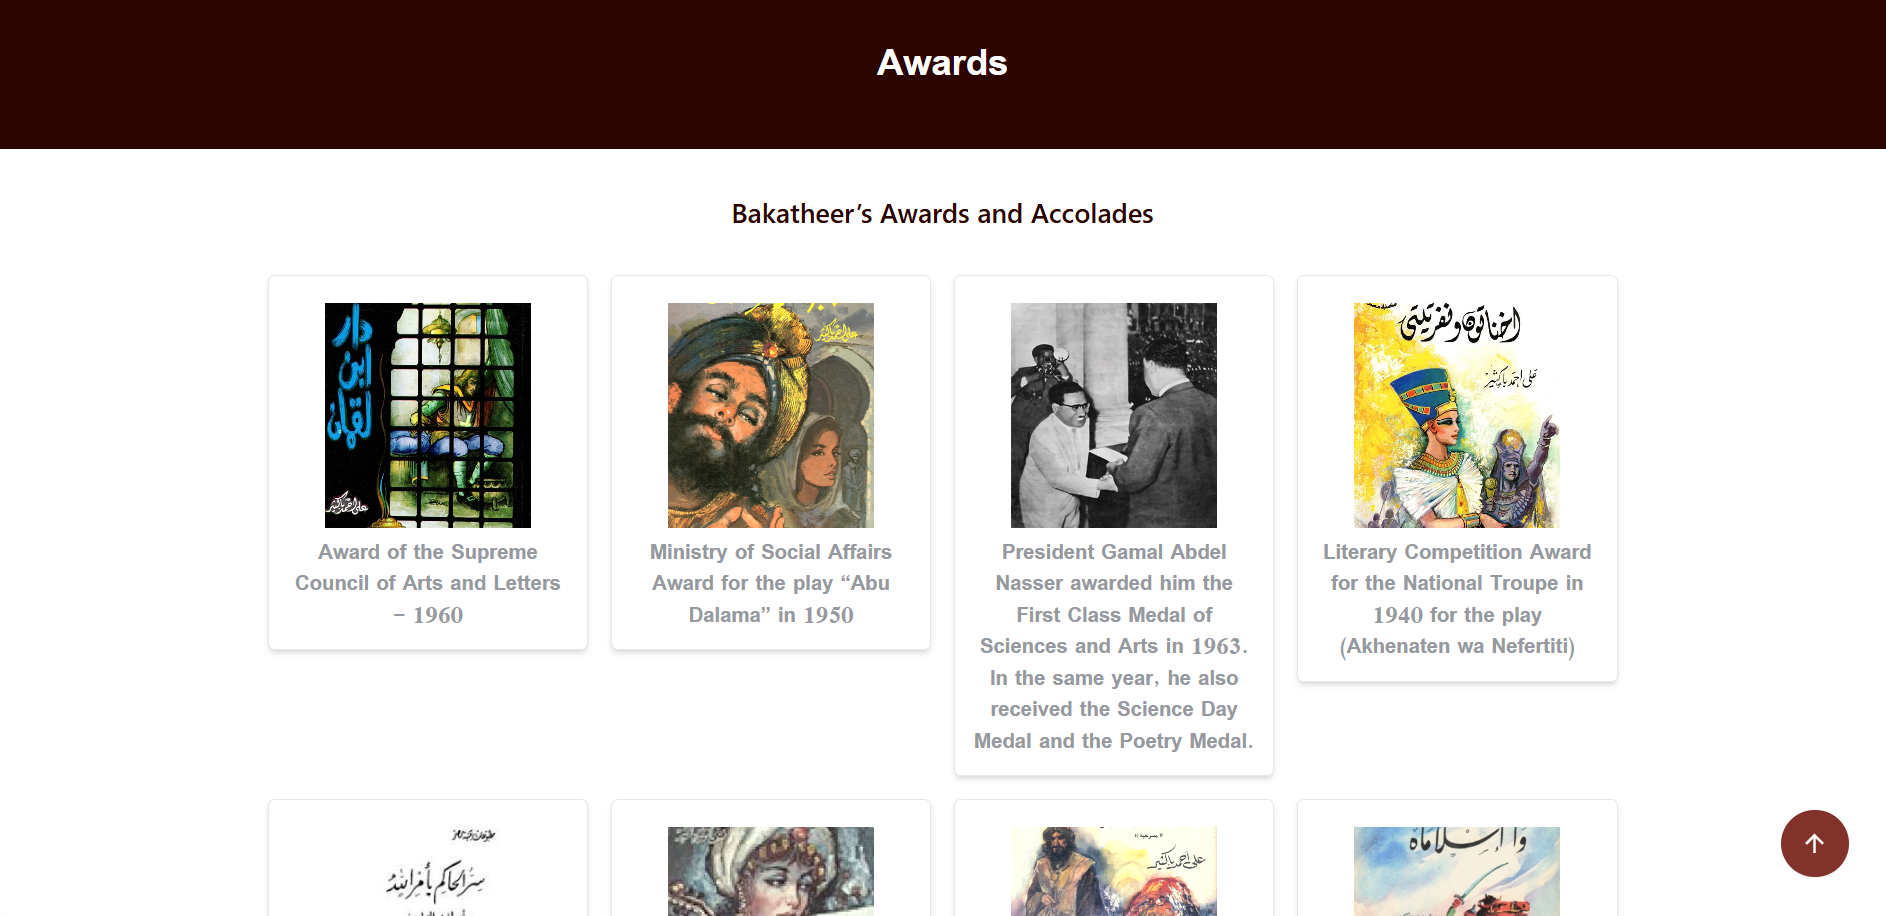This screenshot has width=1886, height=916.
Task: Open the Akhenaten wa Nefertiti cover image
Action: click(1457, 415)
